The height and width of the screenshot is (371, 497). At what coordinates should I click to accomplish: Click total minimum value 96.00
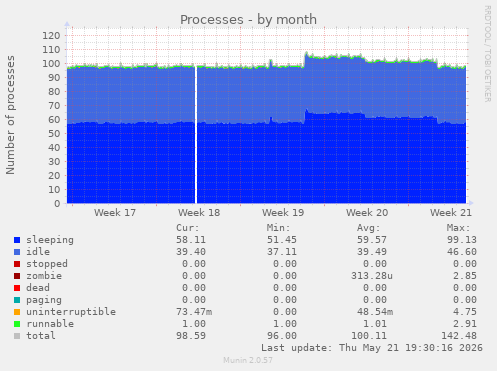coord(282,336)
